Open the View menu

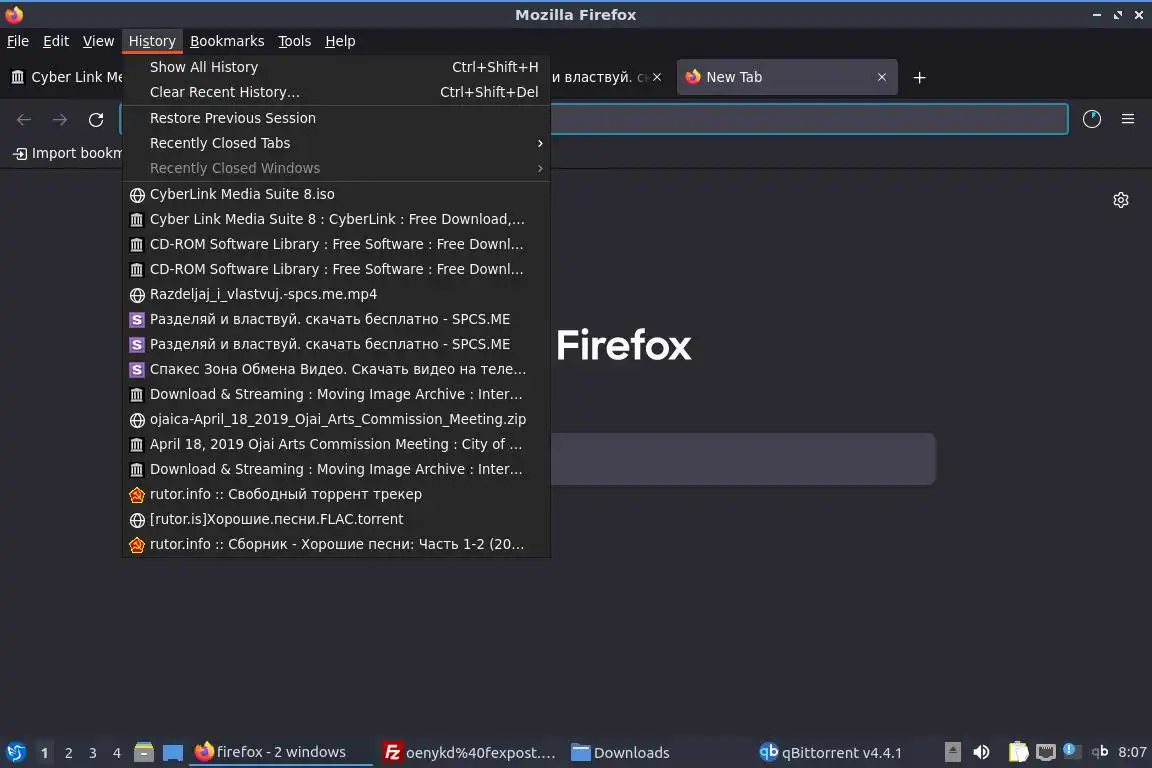point(98,41)
